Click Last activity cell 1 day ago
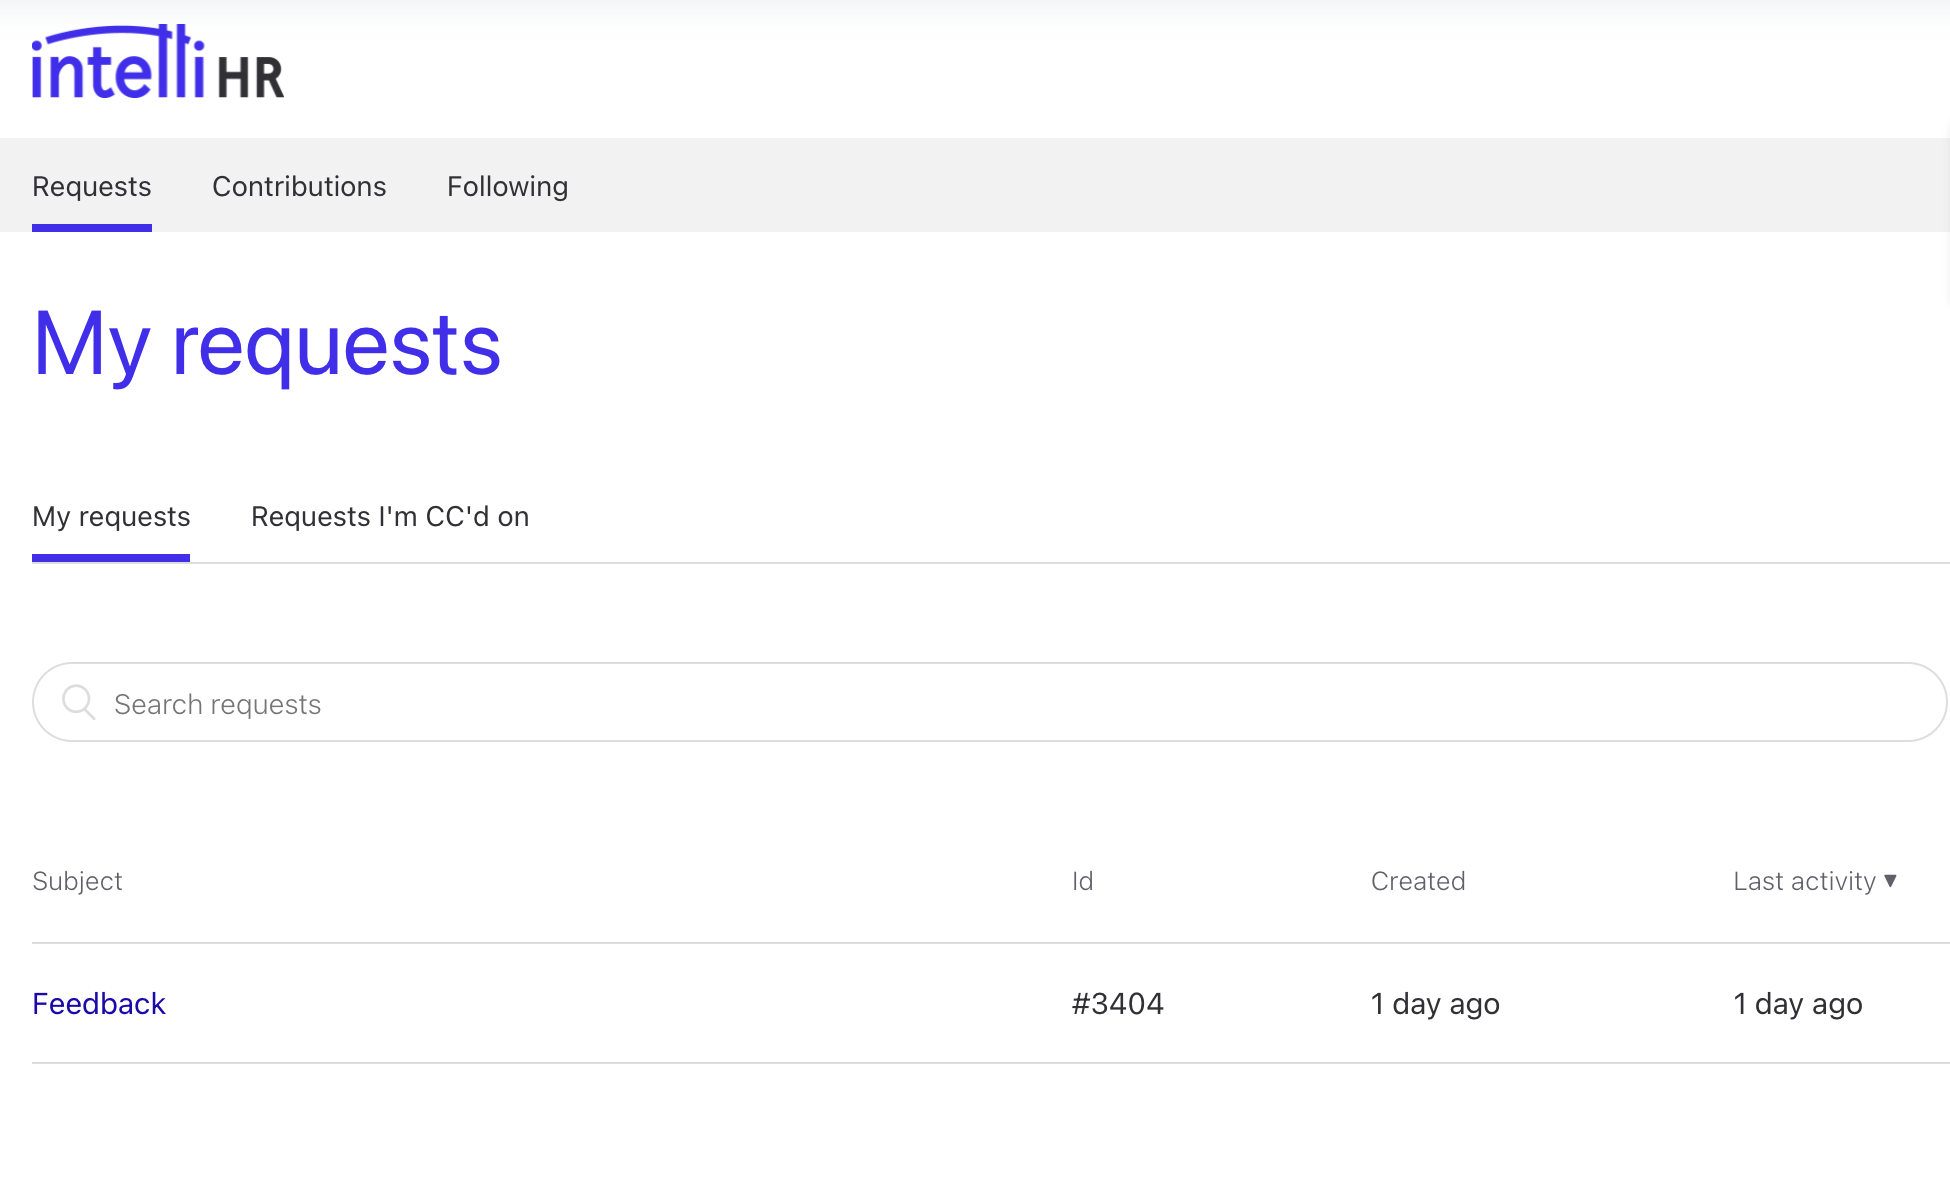 (x=1797, y=1003)
